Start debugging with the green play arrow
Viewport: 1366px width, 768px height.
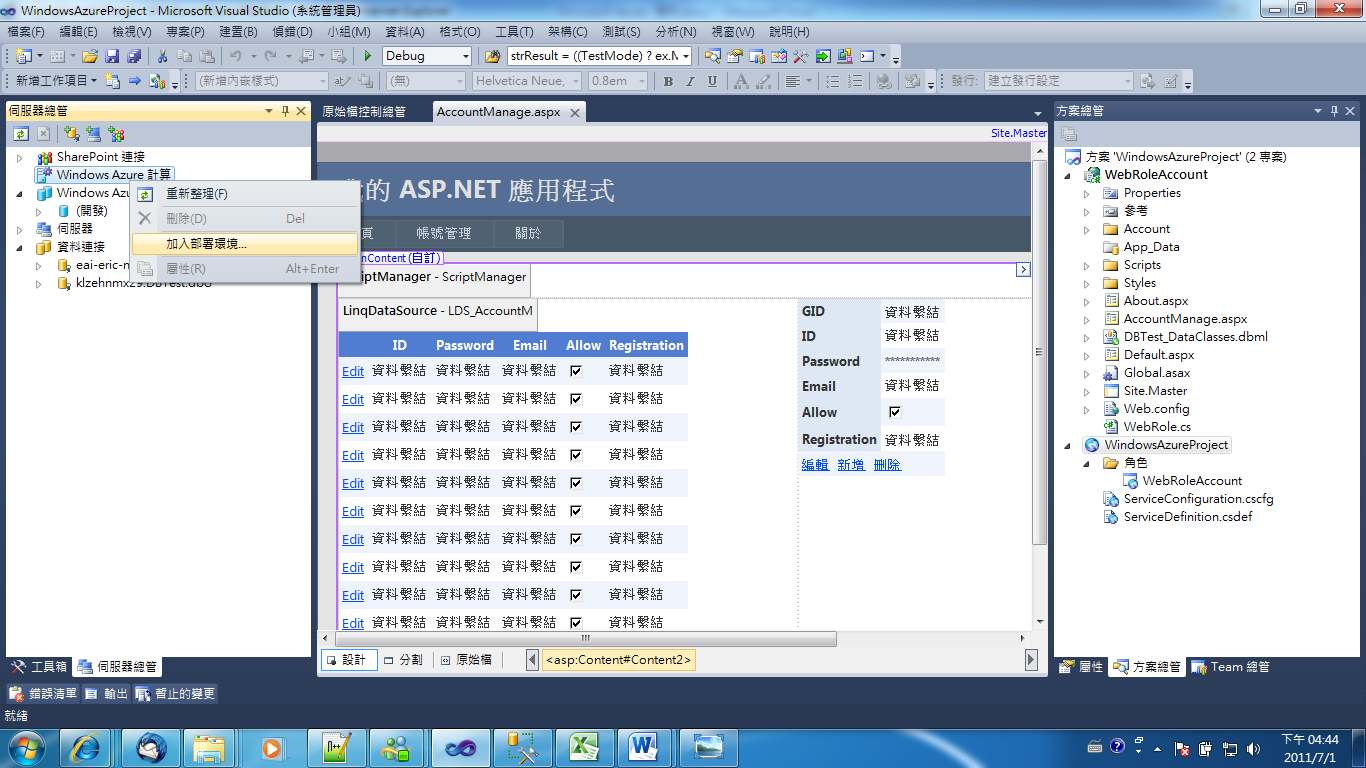368,56
